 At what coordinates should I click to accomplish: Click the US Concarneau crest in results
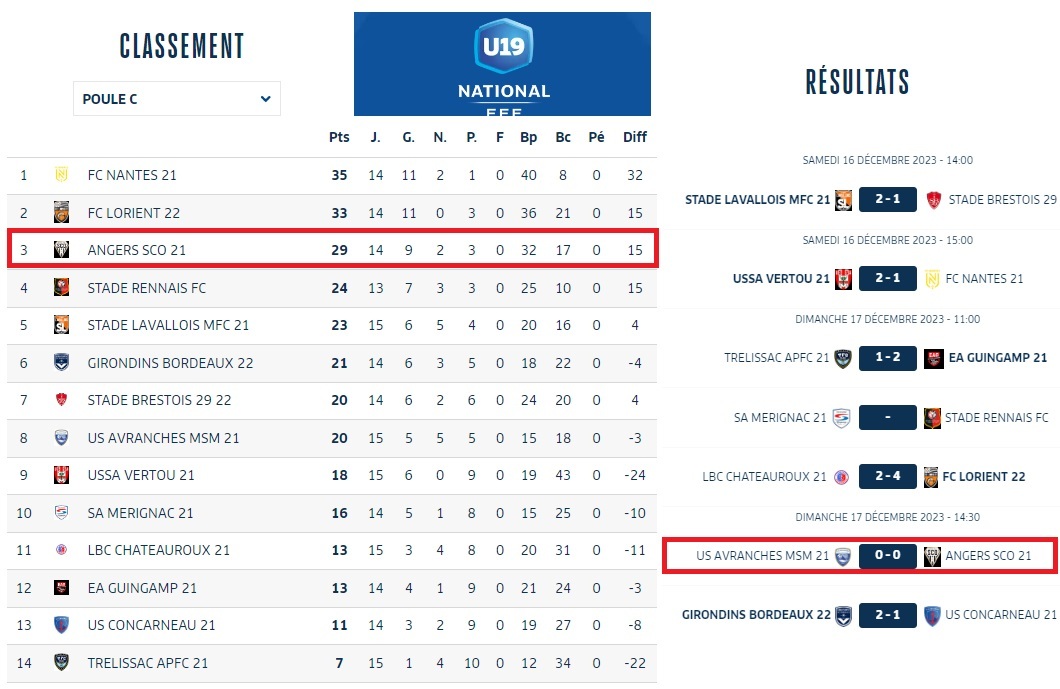click(x=932, y=615)
